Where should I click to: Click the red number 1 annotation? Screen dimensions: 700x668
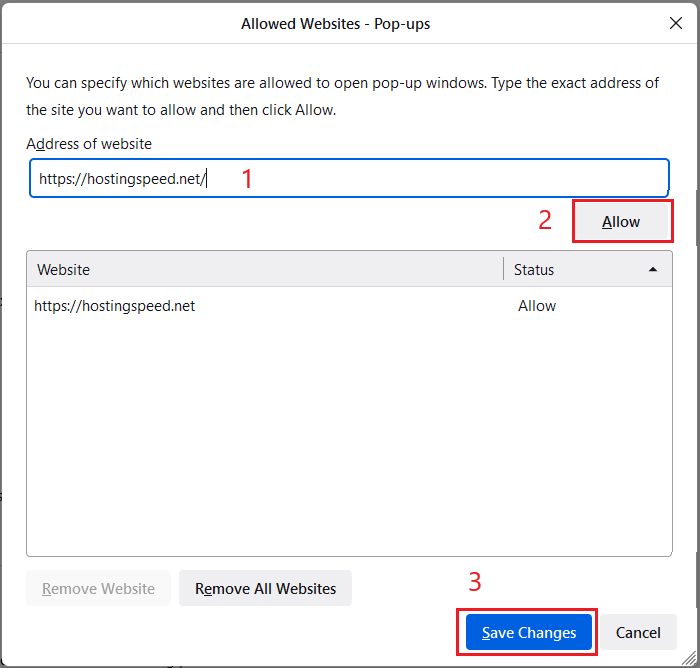[248, 180]
